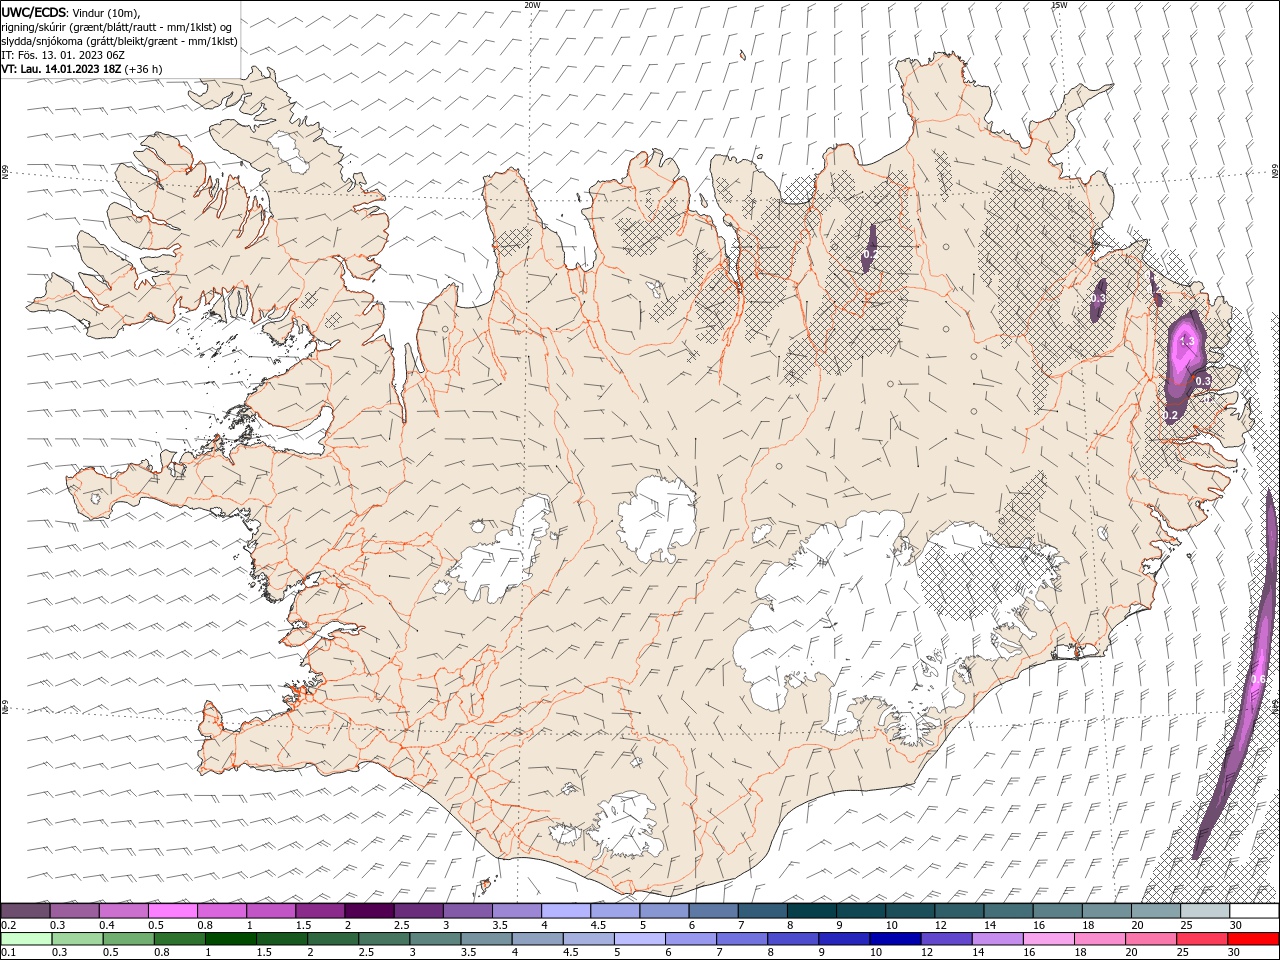Click the 15W longitude label
The image size is (1280, 960).
[x=1059, y=5]
